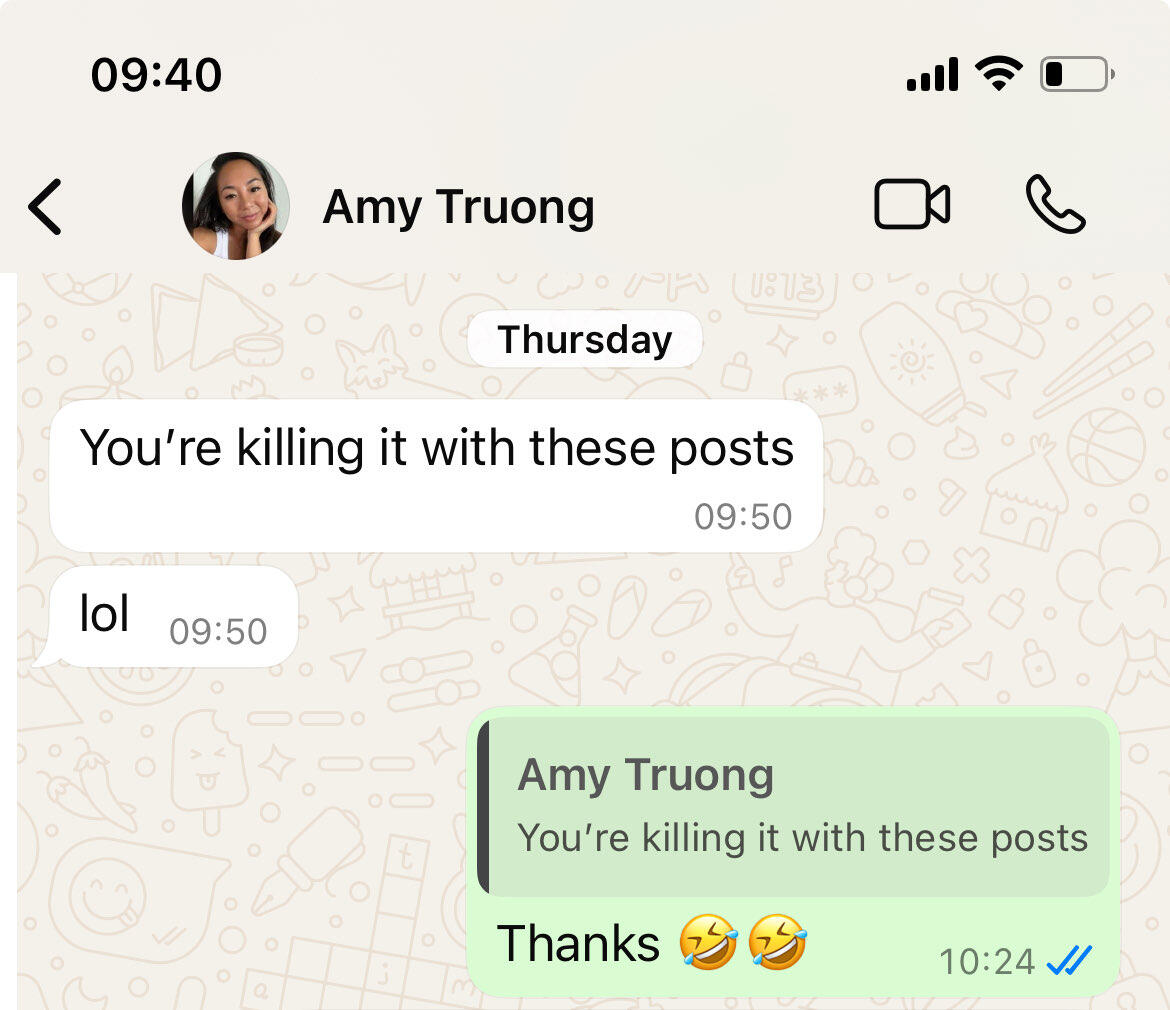This screenshot has width=1170, height=1010.
Task: Tap the Wi-Fi status icon
Action: point(999,74)
